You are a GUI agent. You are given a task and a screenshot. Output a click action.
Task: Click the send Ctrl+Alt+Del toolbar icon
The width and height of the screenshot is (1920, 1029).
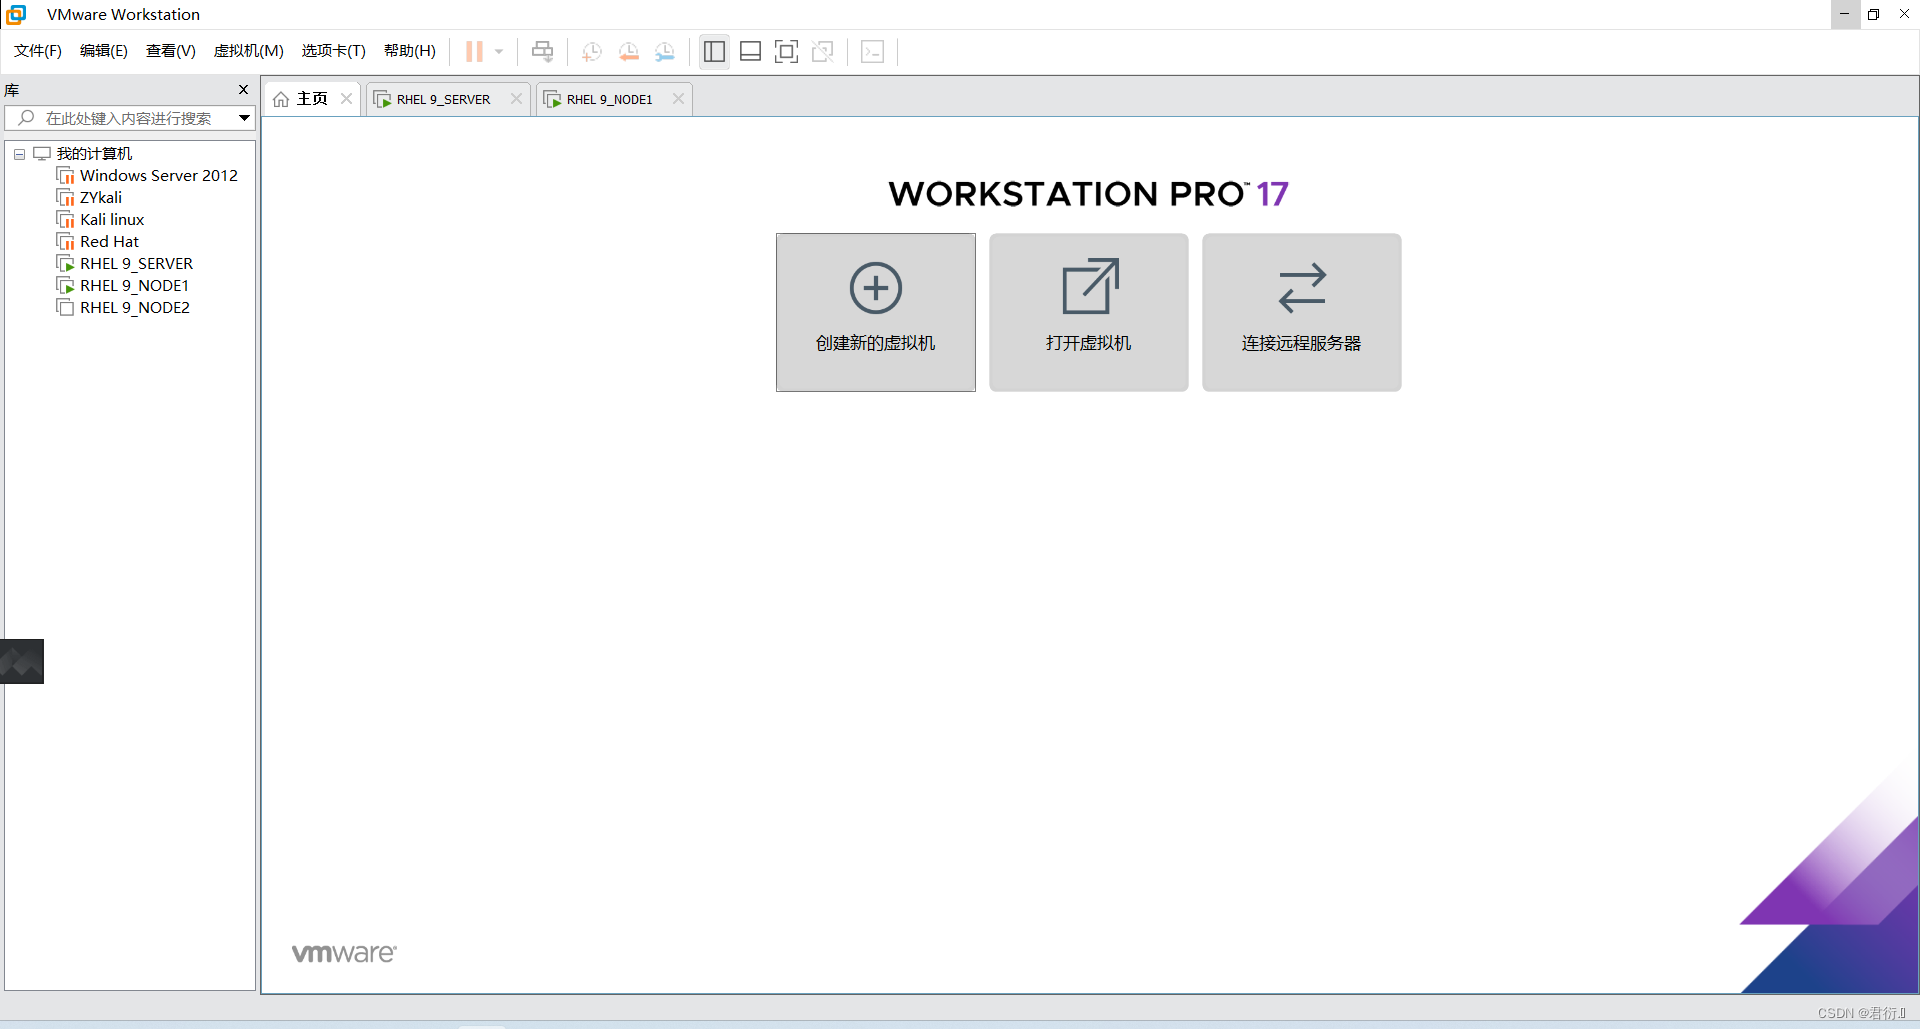point(542,51)
